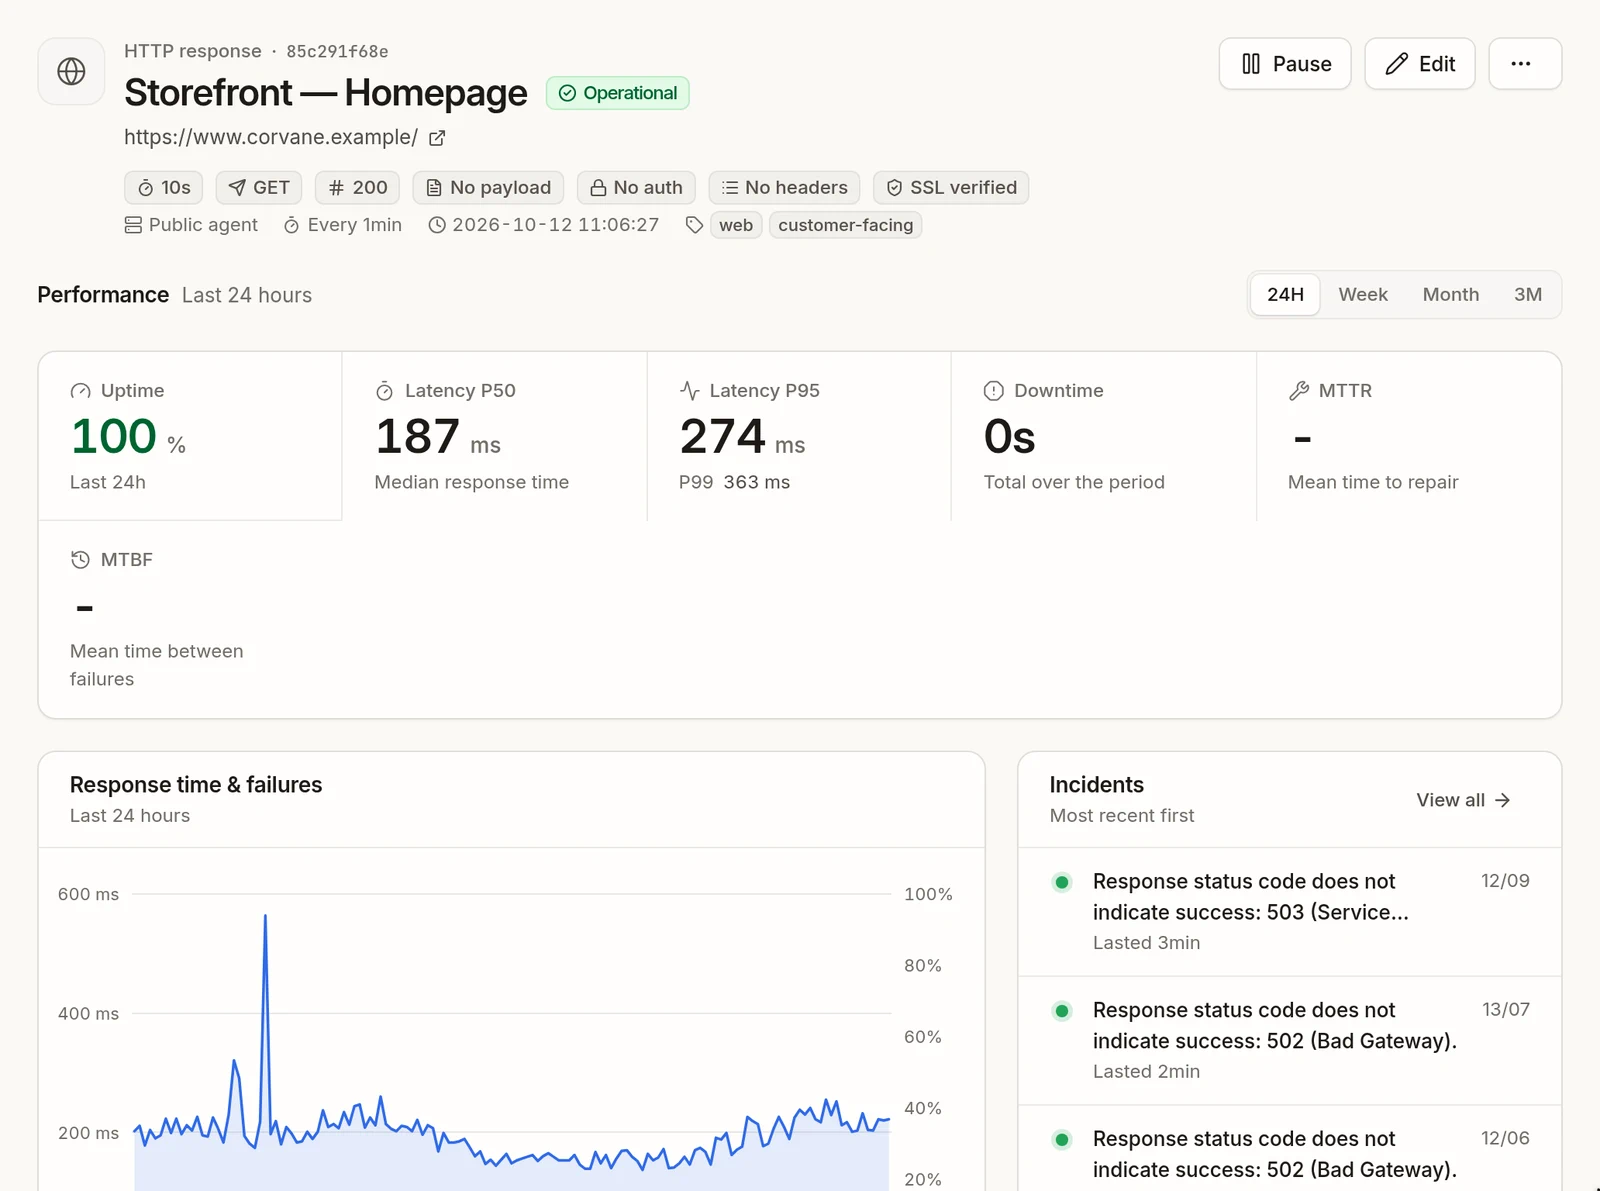
Task: Edit the monitor settings
Action: coord(1419,64)
